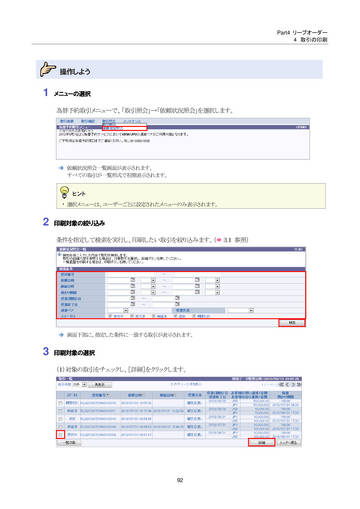
Task: Open the first-row right calendar icon
Action: click(197, 280)
